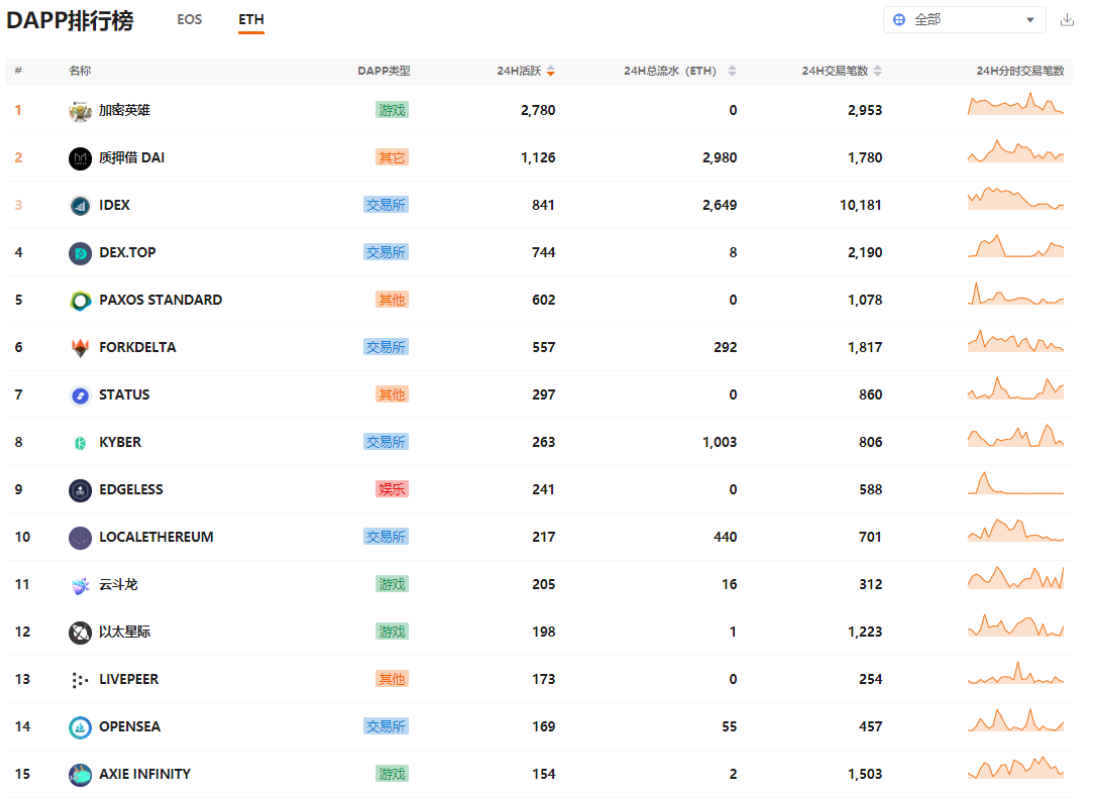1109x803 pixels.
Task: Click the OPENSEA logo icon
Action: [80, 727]
